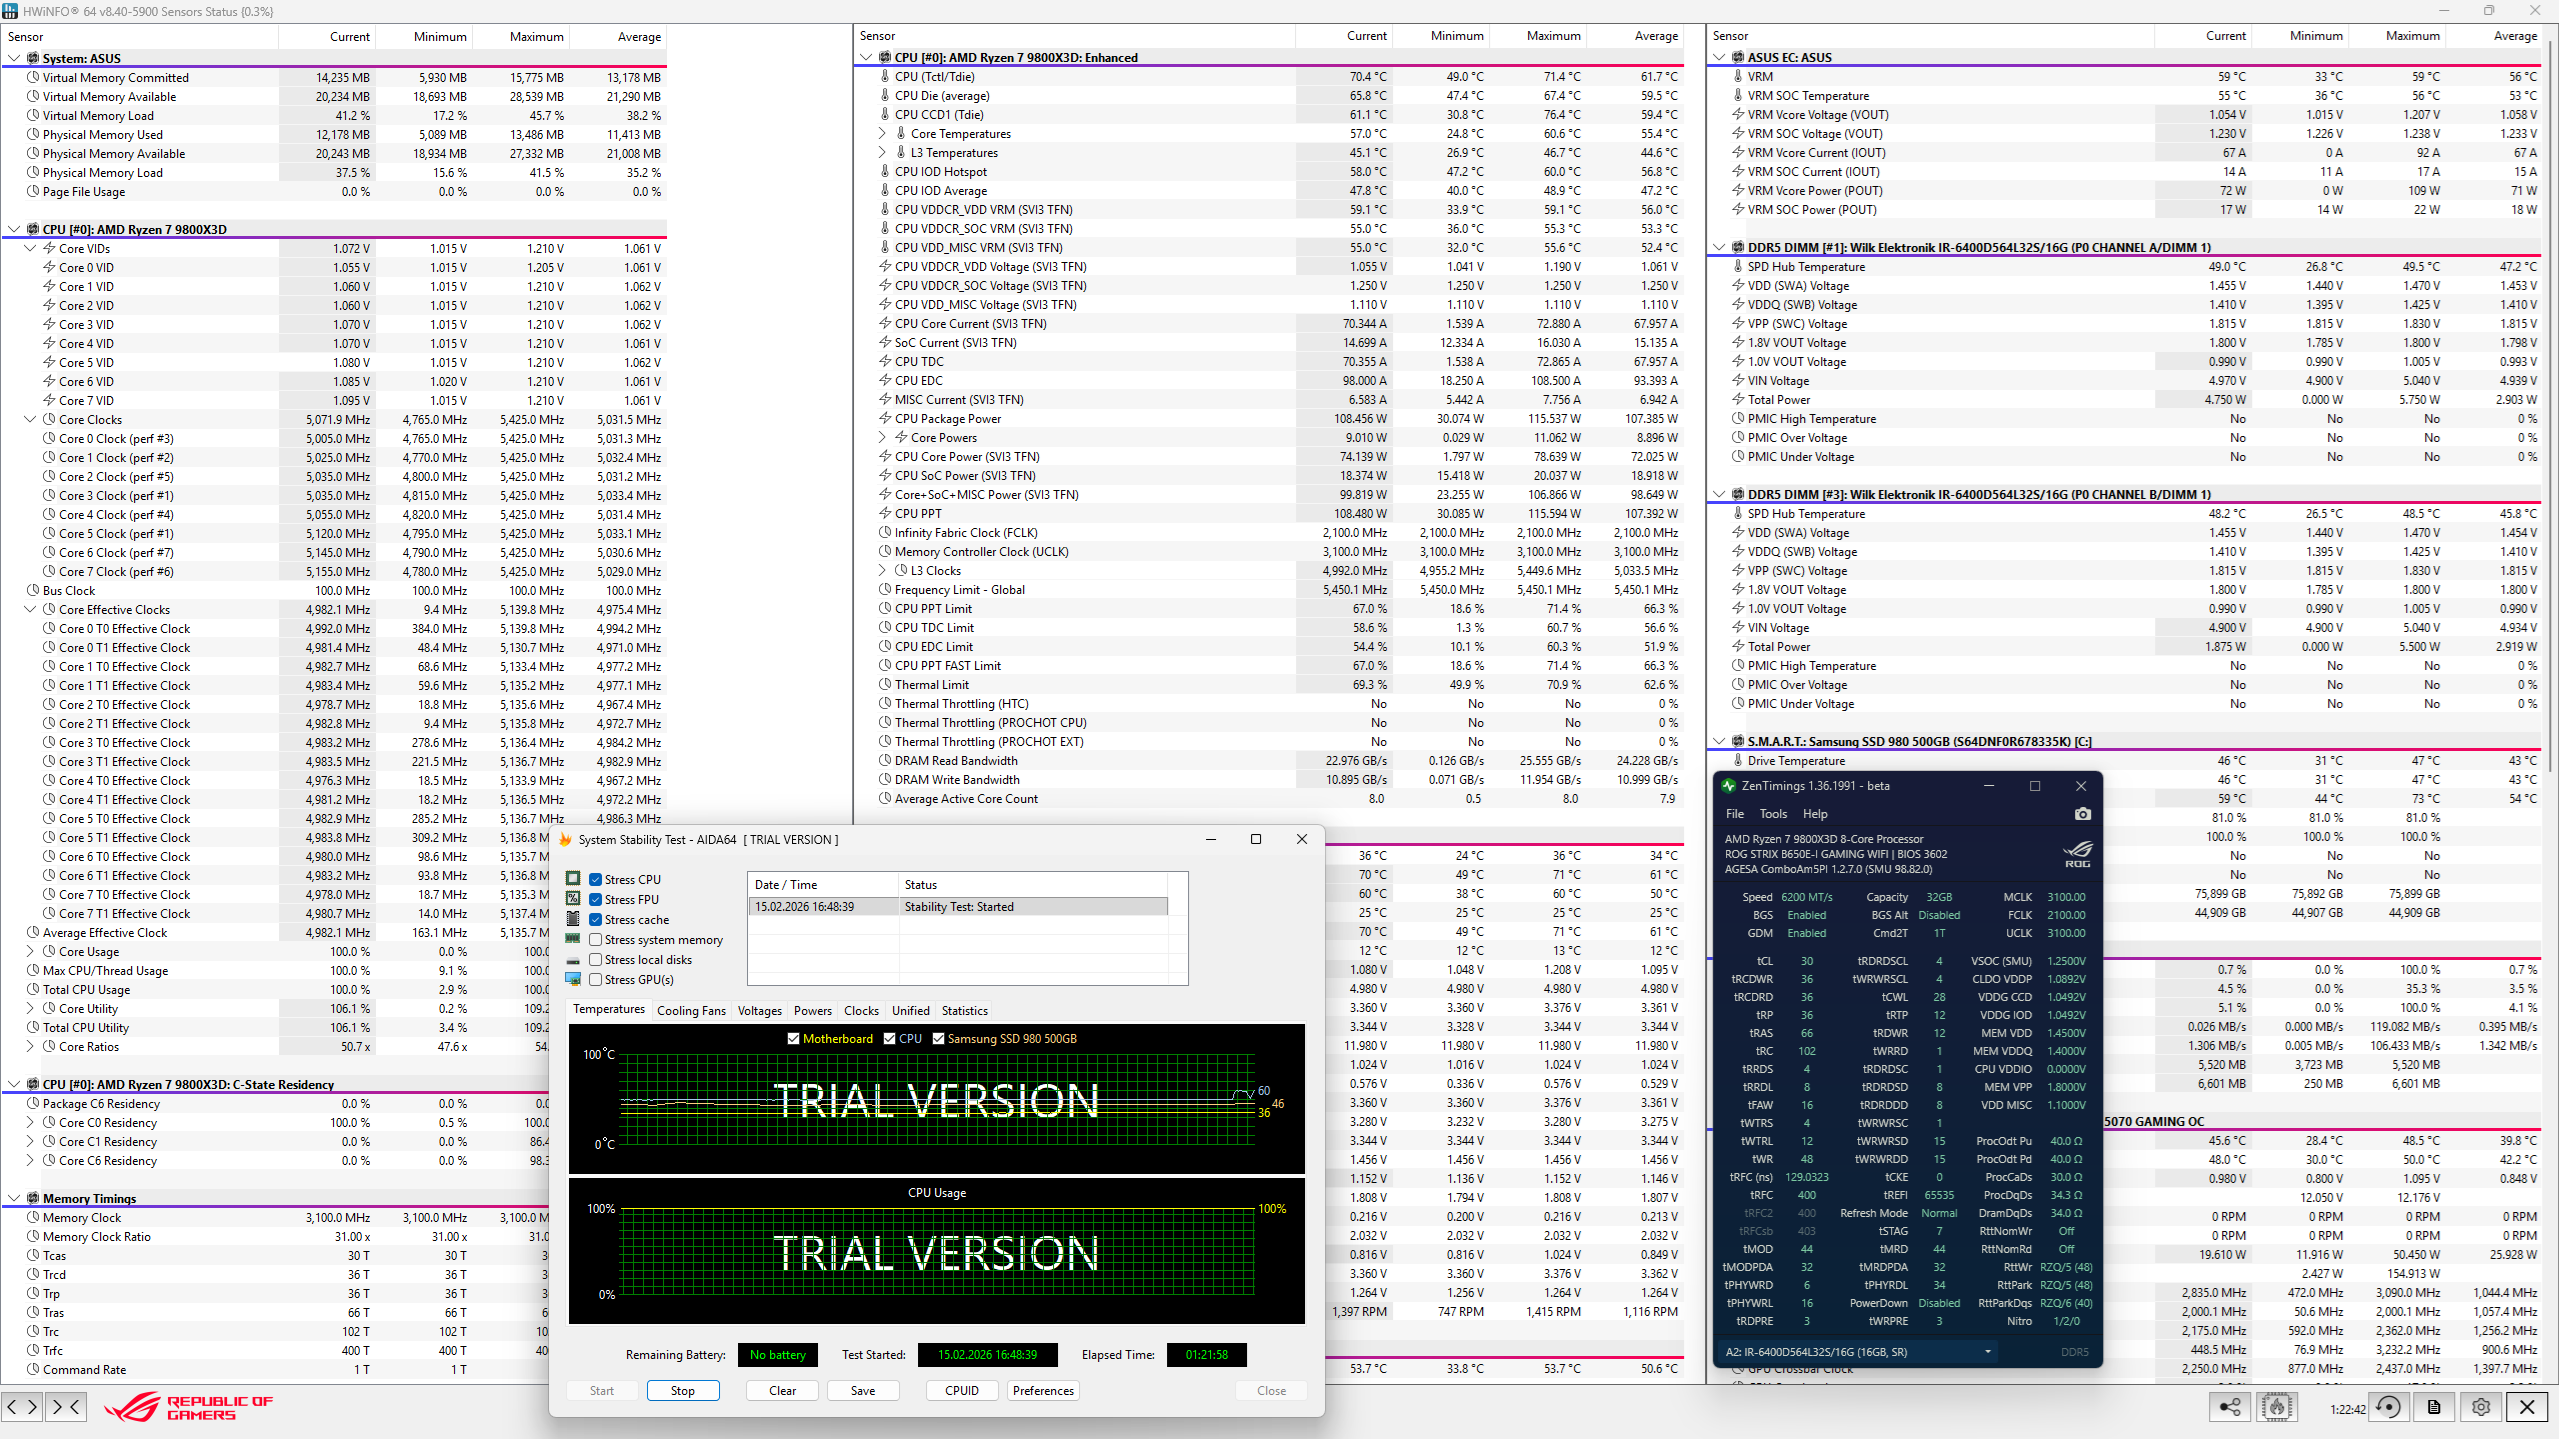Enable Stress system memory checkbox
The image size is (2559, 1439).
pyautogui.click(x=596, y=940)
